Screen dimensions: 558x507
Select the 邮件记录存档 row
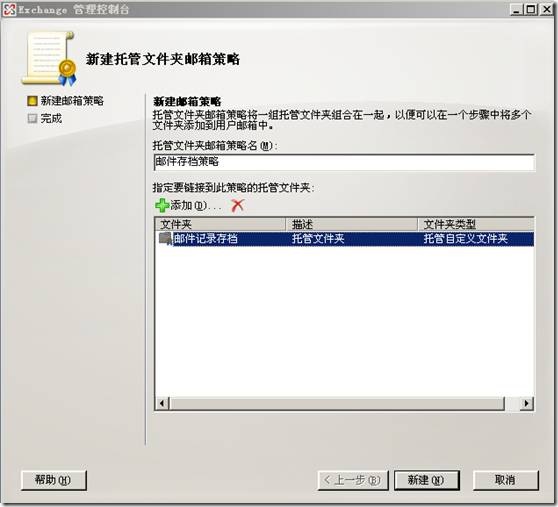344,238
